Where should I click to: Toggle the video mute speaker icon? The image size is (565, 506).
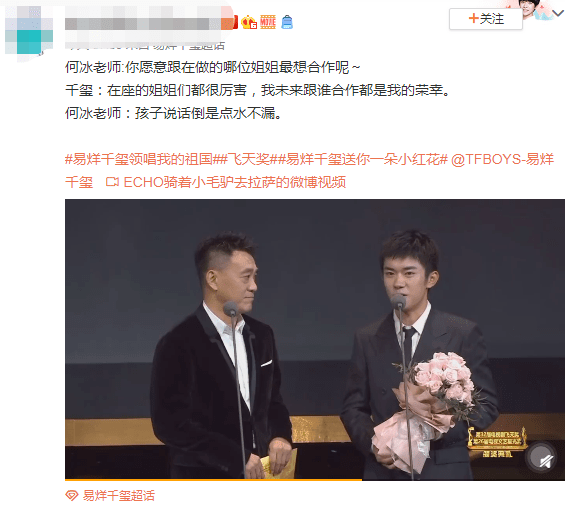[x=541, y=457]
